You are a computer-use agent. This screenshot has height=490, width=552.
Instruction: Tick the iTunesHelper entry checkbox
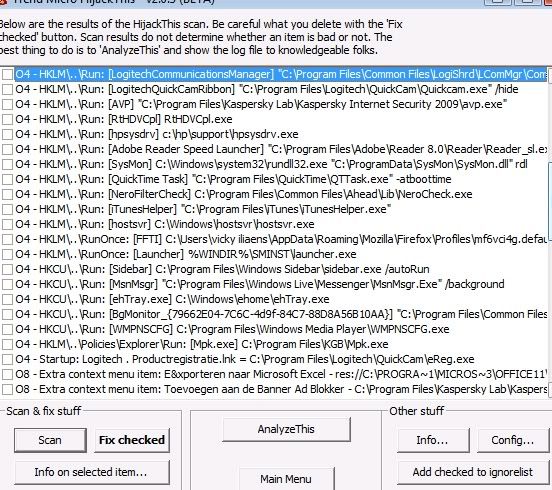[x=7, y=209]
